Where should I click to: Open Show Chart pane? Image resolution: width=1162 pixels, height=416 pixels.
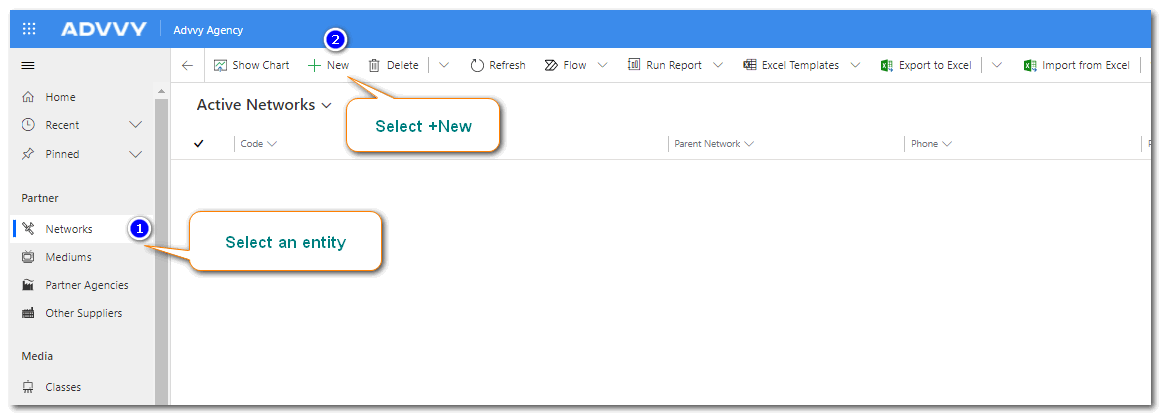pyautogui.click(x=251, y=65)
